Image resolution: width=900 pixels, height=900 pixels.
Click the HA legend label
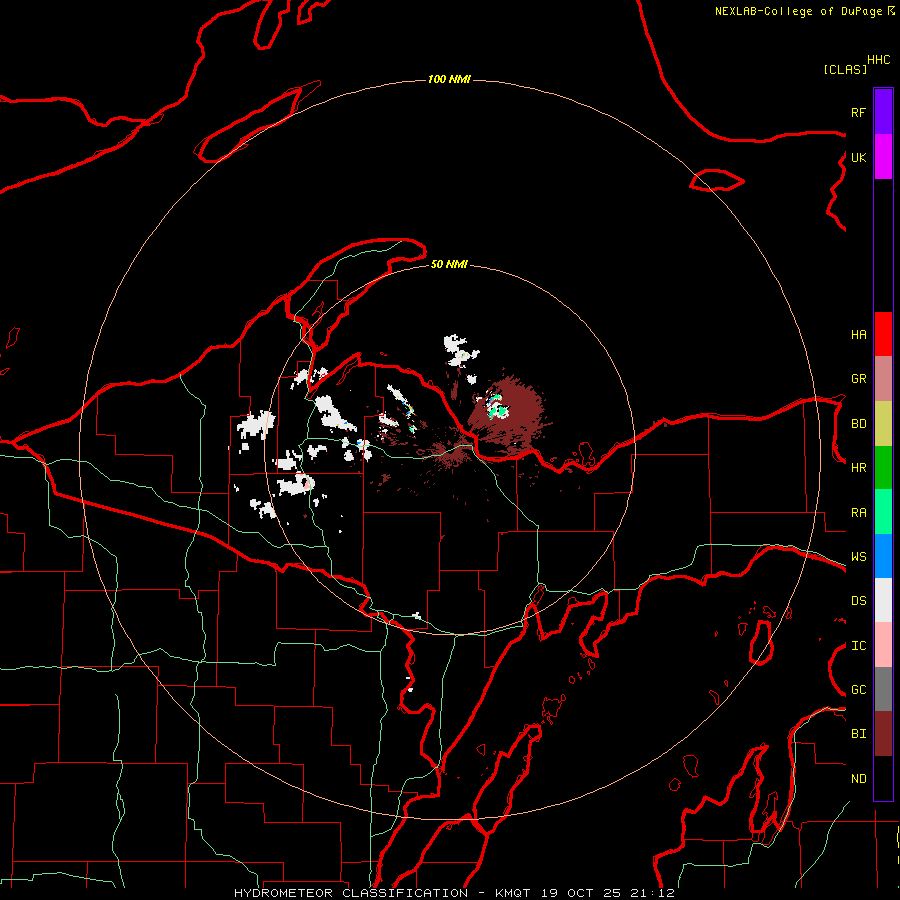click(858, 335)
